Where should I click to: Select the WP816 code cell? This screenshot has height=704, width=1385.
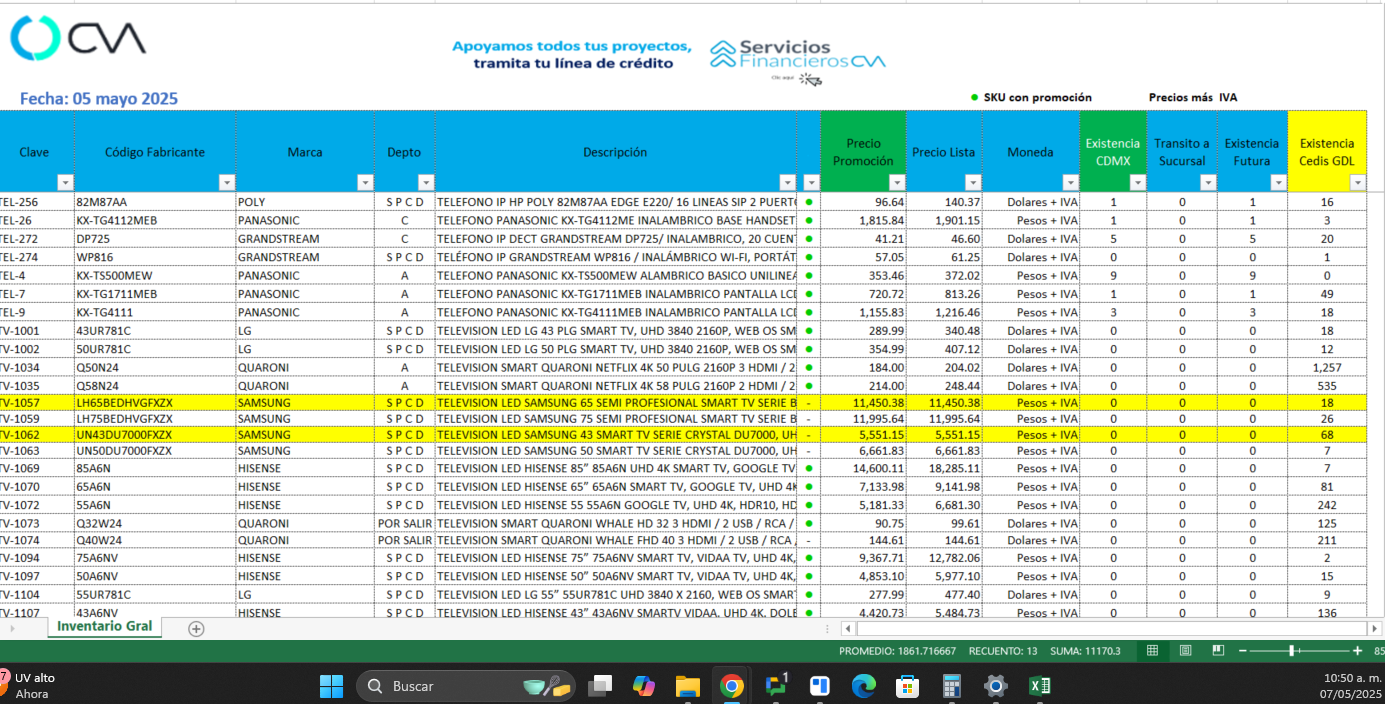pyautogui.click(x=155, y=257)
